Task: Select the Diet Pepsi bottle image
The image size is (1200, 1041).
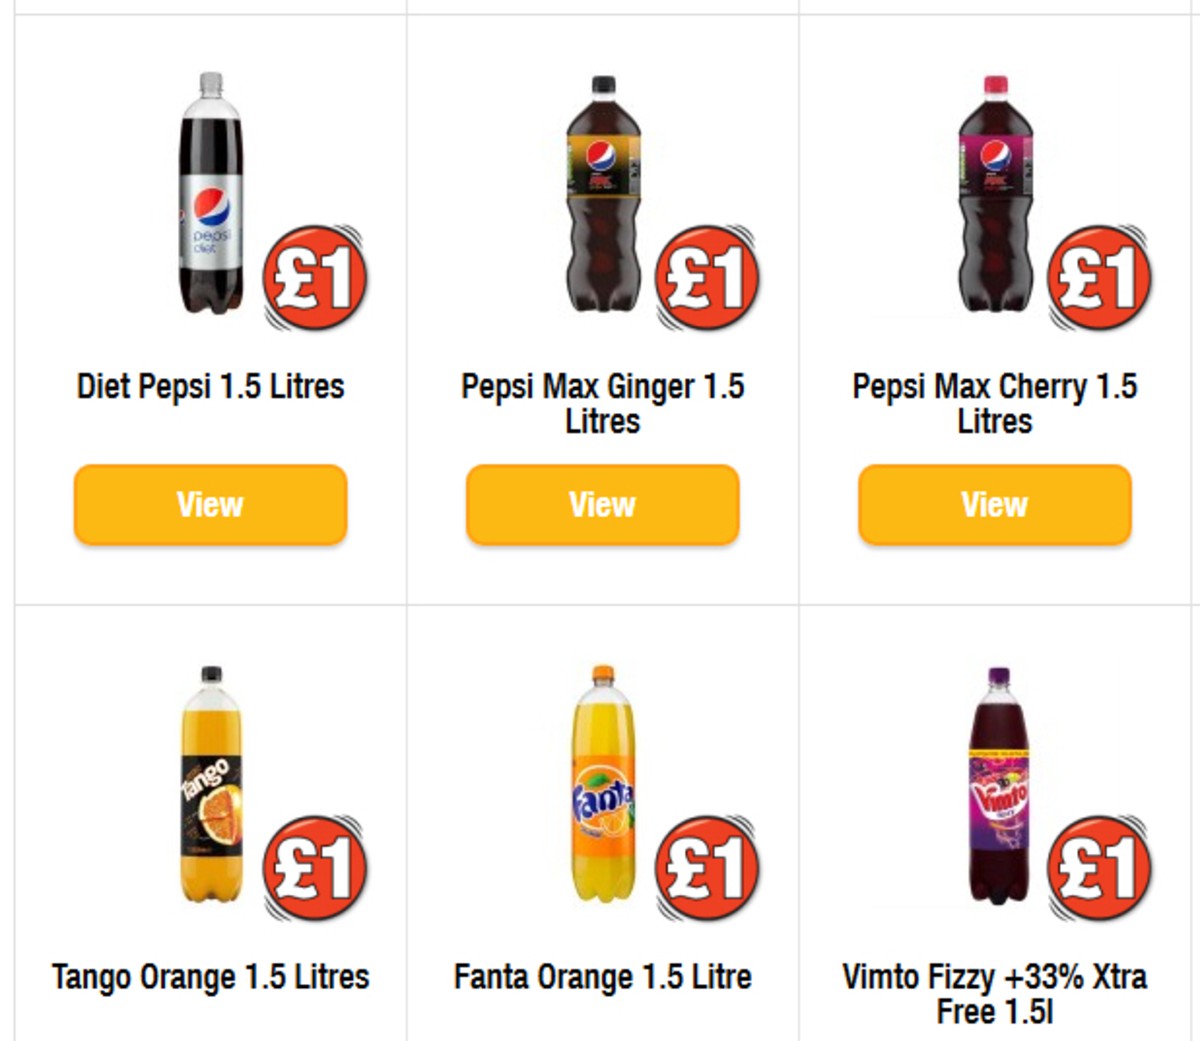Action: tap(208, 195)
